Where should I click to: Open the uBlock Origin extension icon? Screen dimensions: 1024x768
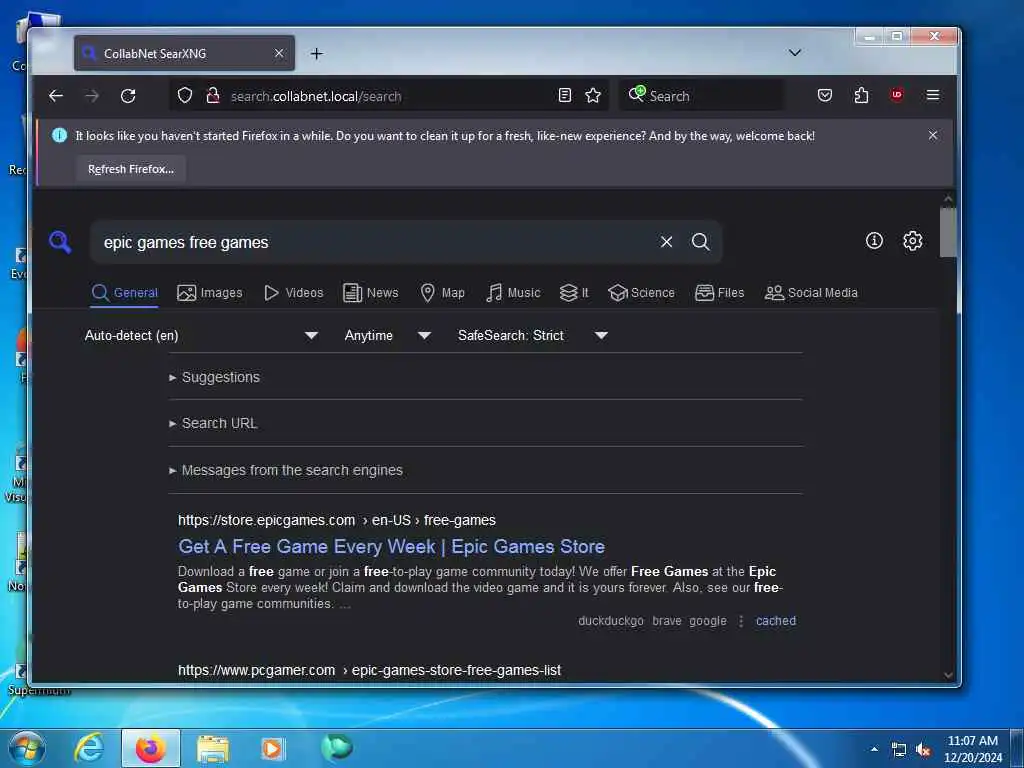[x=897, y=95]
